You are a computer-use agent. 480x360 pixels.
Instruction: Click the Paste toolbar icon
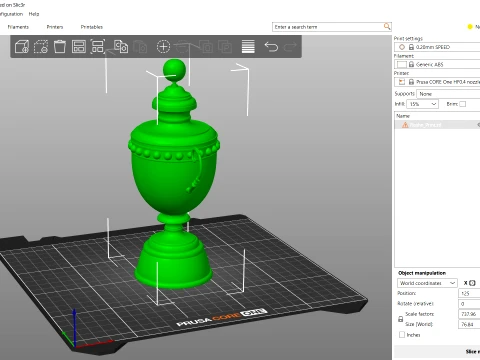point(140,47)
